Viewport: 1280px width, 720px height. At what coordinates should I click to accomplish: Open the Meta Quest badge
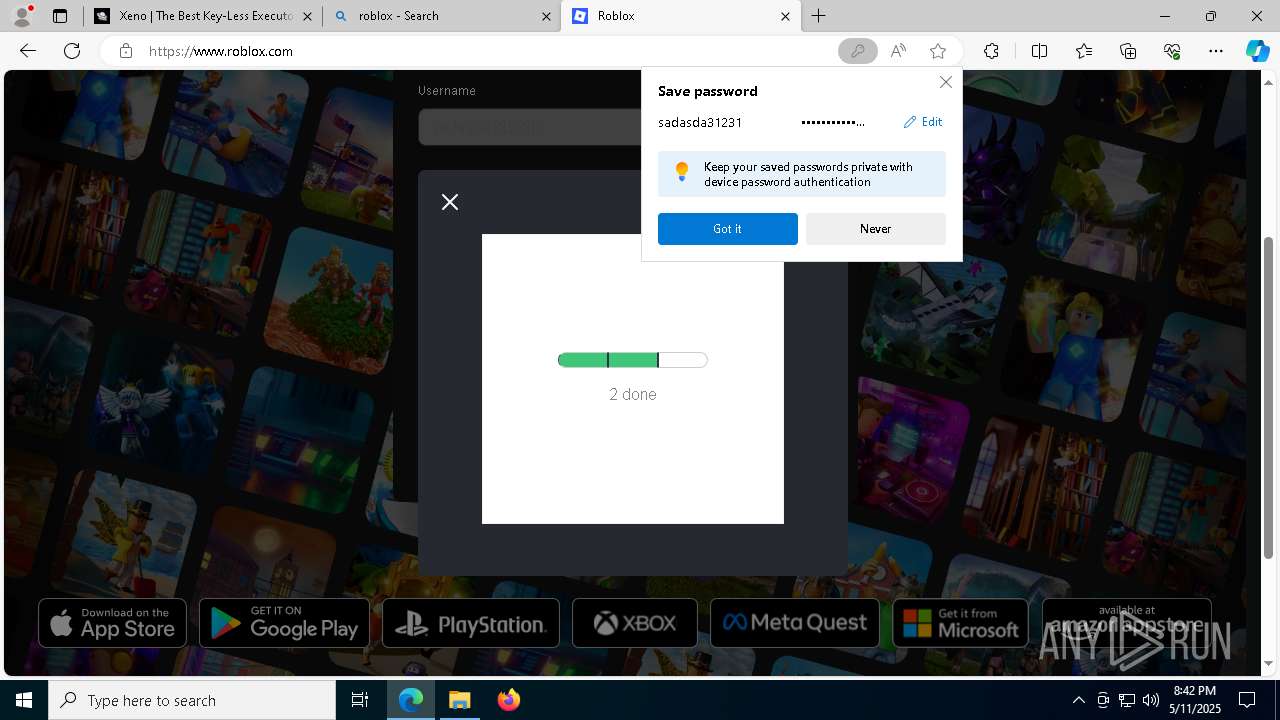coord(795,623)
